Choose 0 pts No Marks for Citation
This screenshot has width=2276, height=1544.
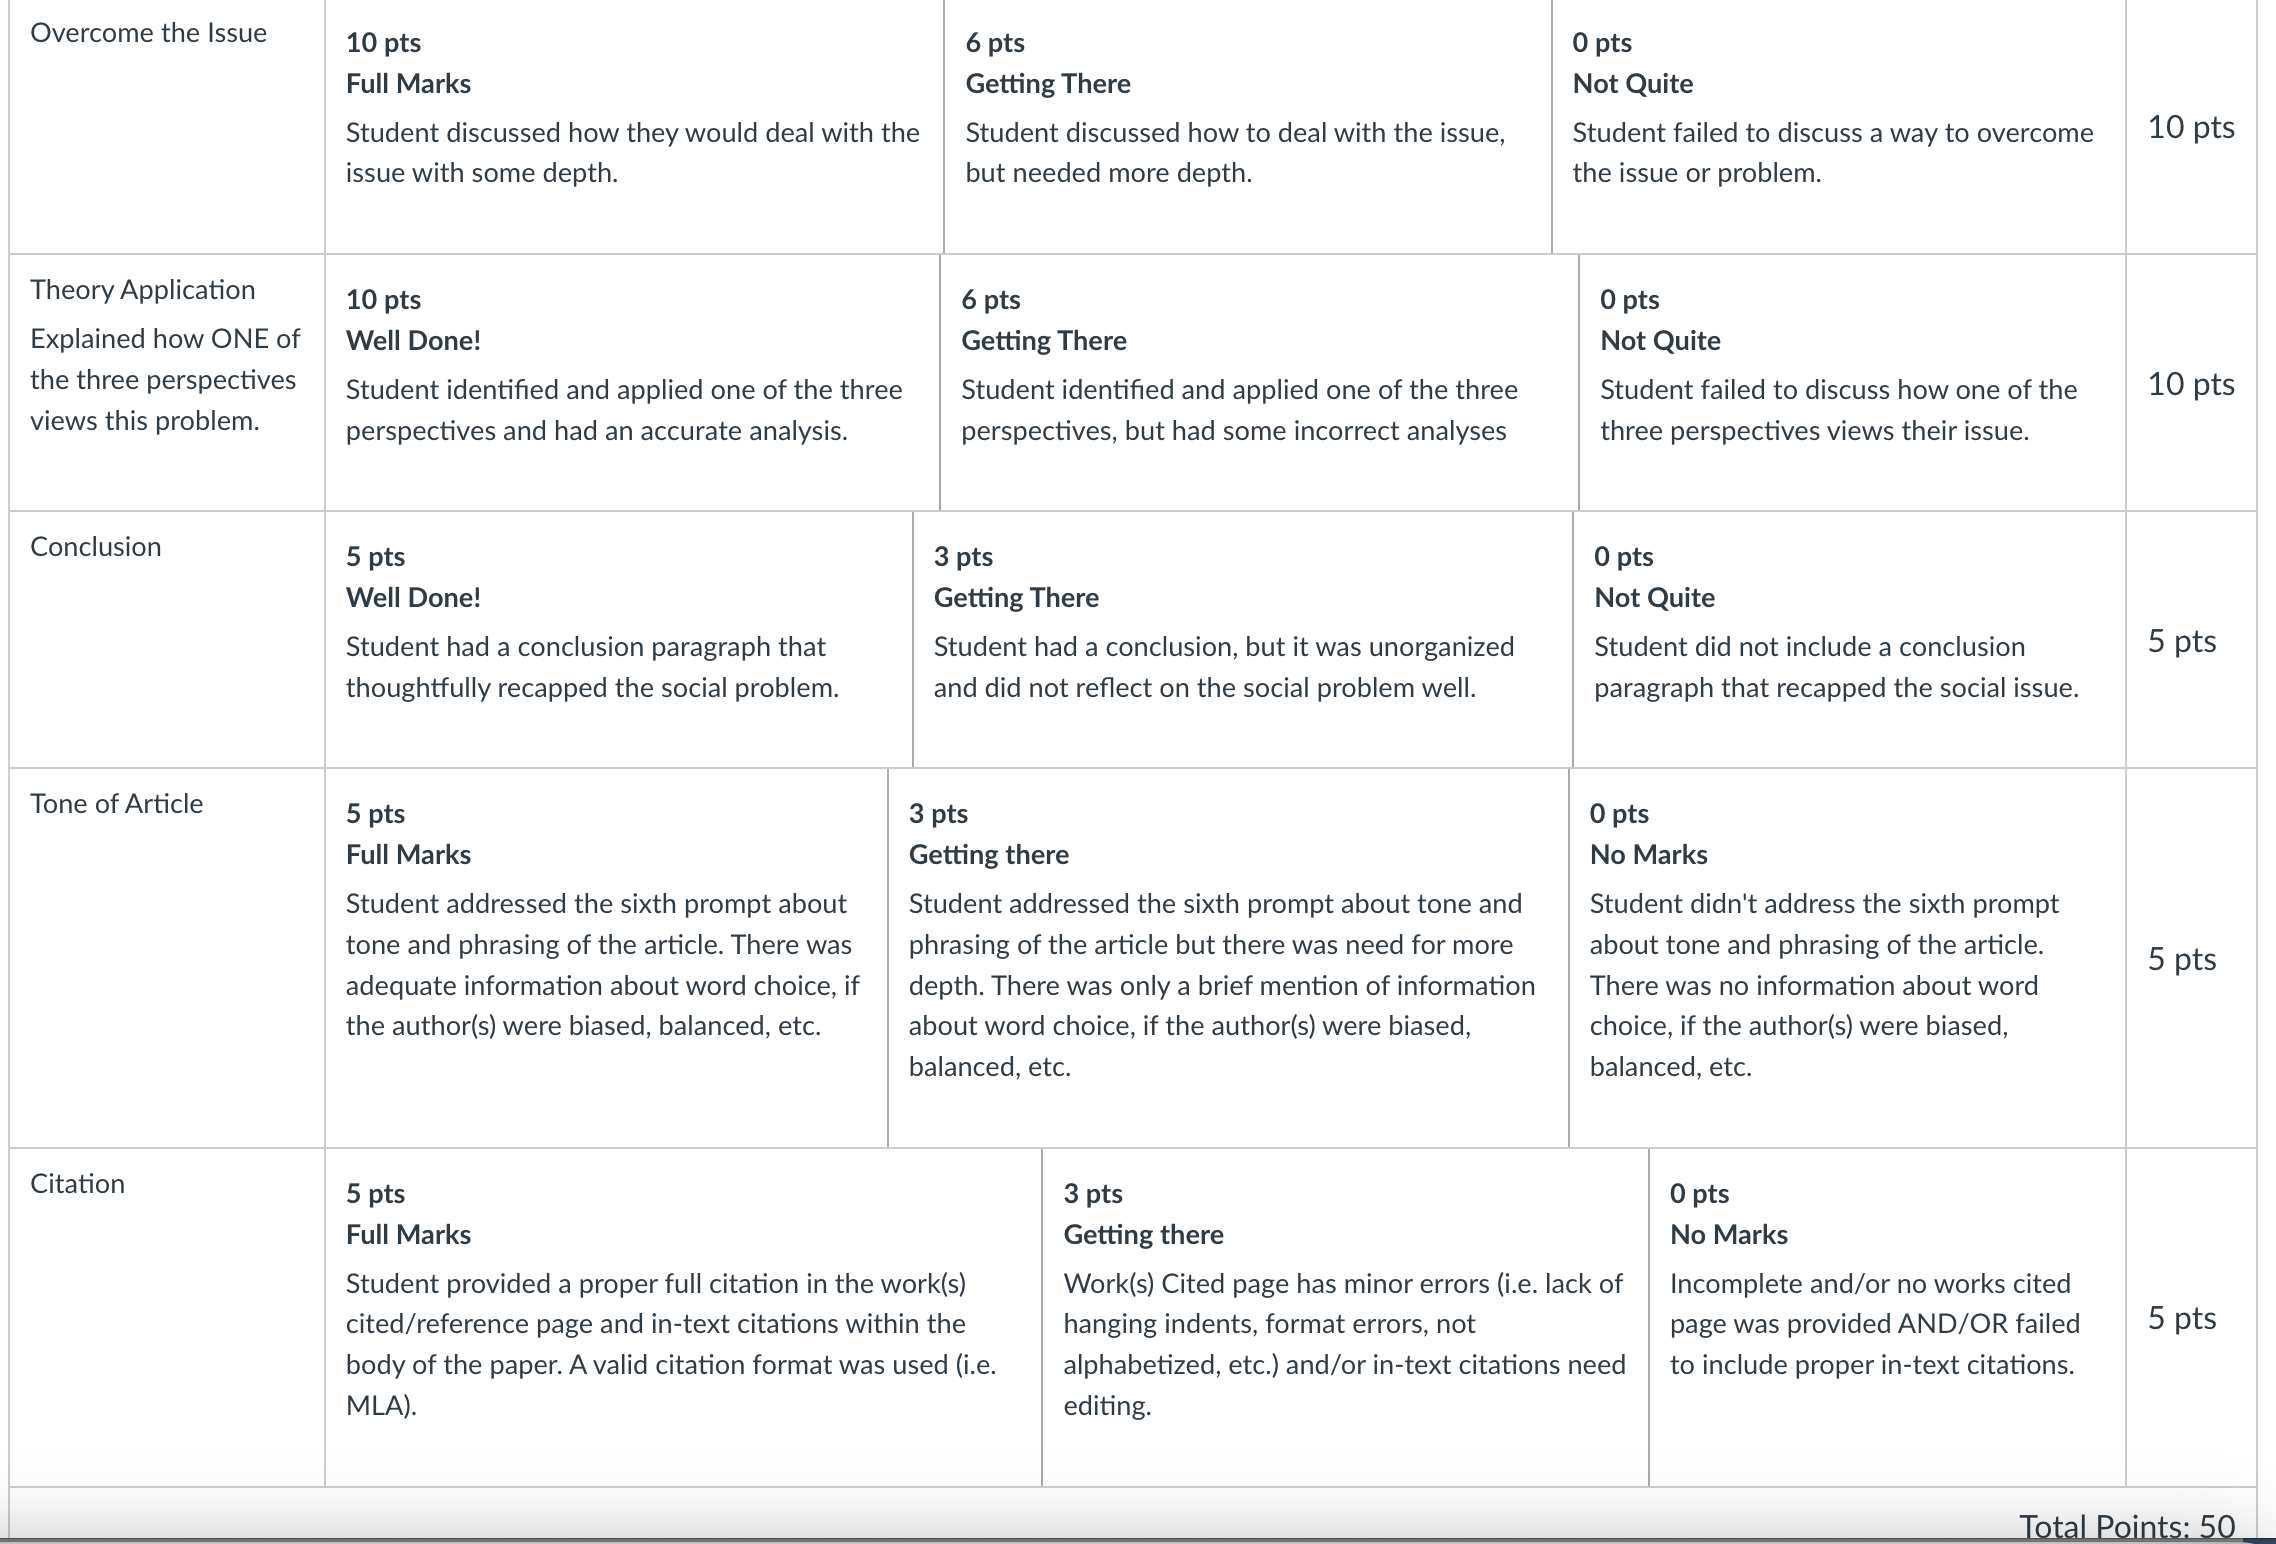[1887, 1317]
